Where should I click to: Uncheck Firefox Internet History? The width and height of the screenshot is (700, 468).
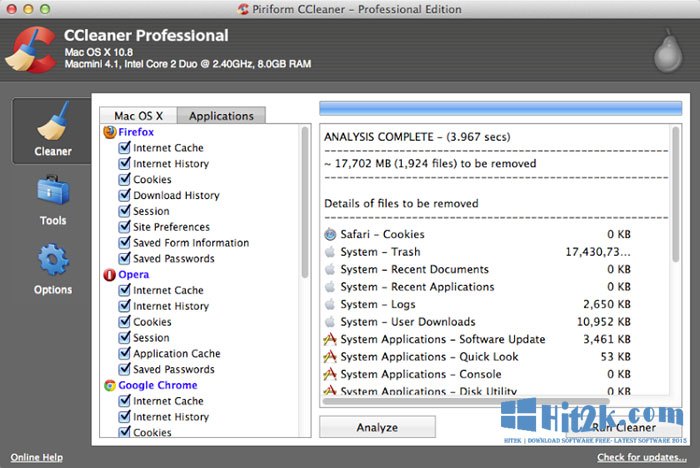pos(125,163)
